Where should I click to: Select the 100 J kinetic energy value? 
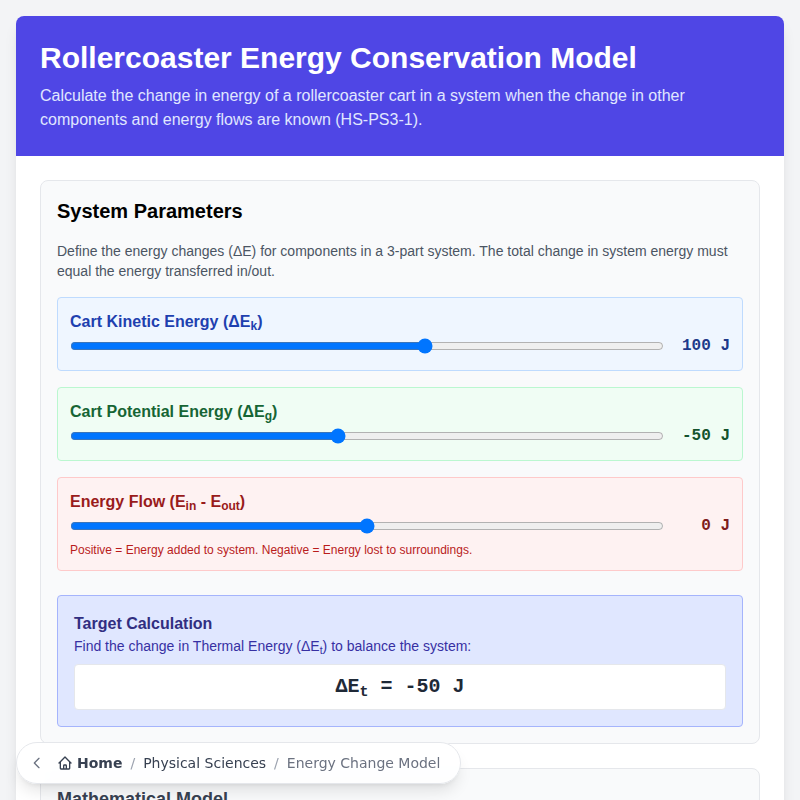[x=703, y=344]
